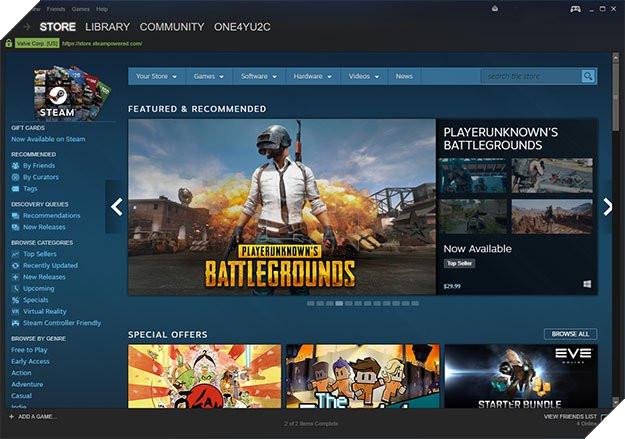625x439 pixels.
Task: Switch to the STORE tab
Action: click(57, 27)
